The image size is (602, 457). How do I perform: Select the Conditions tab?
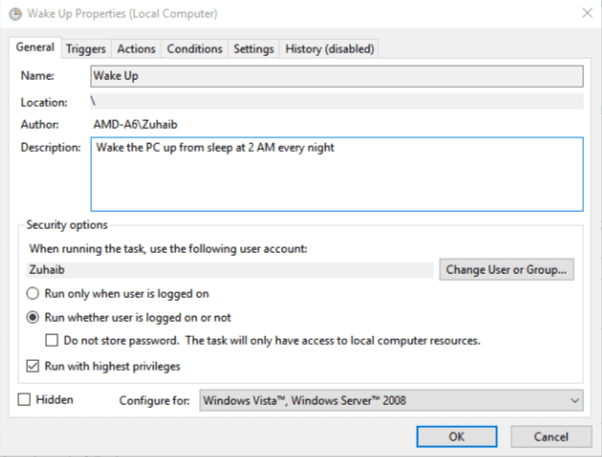195,49
